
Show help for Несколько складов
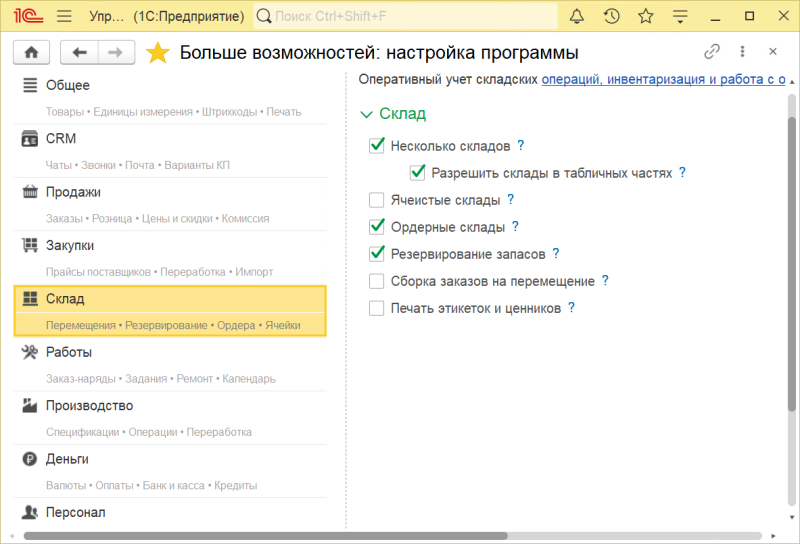520,145
